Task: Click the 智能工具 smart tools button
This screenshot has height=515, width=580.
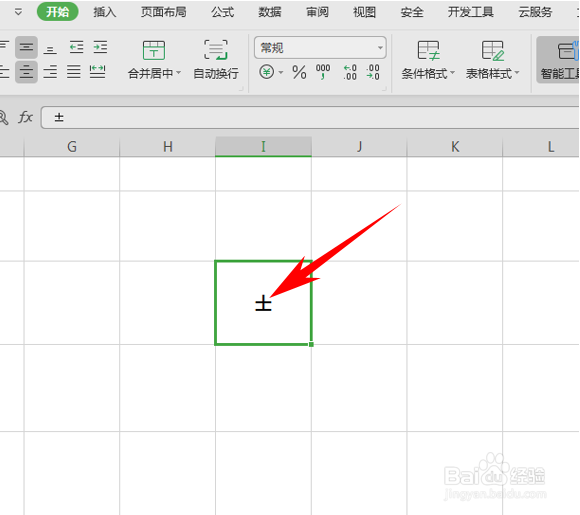Action: coord(559,60)
